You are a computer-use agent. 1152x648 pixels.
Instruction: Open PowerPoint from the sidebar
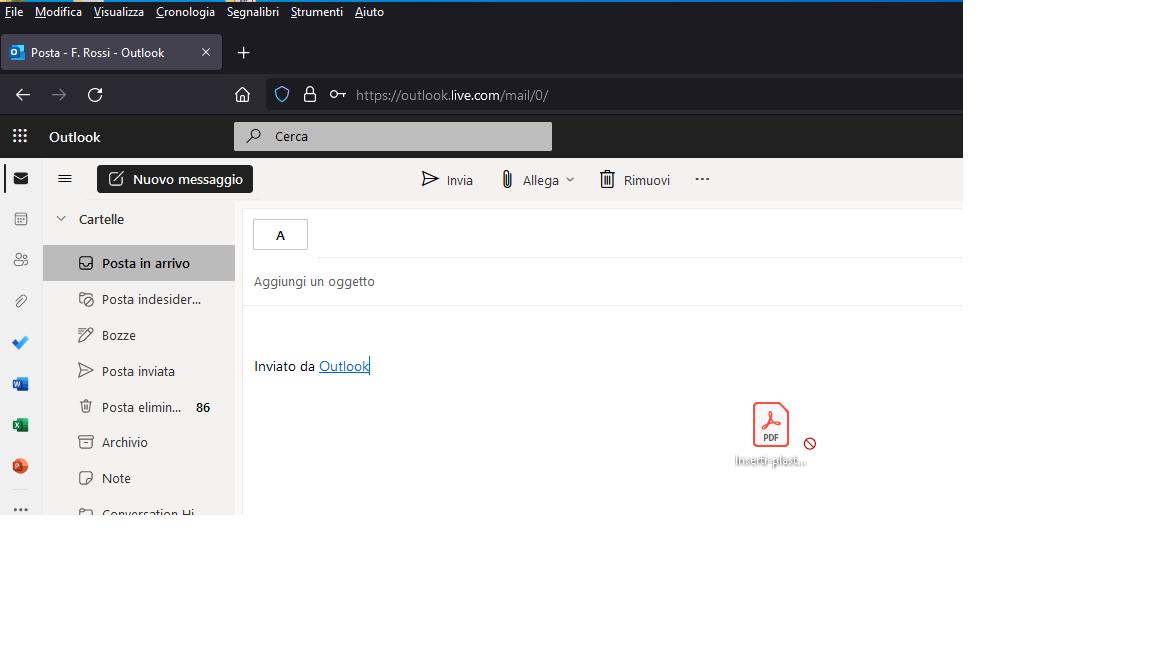point(20,465)
